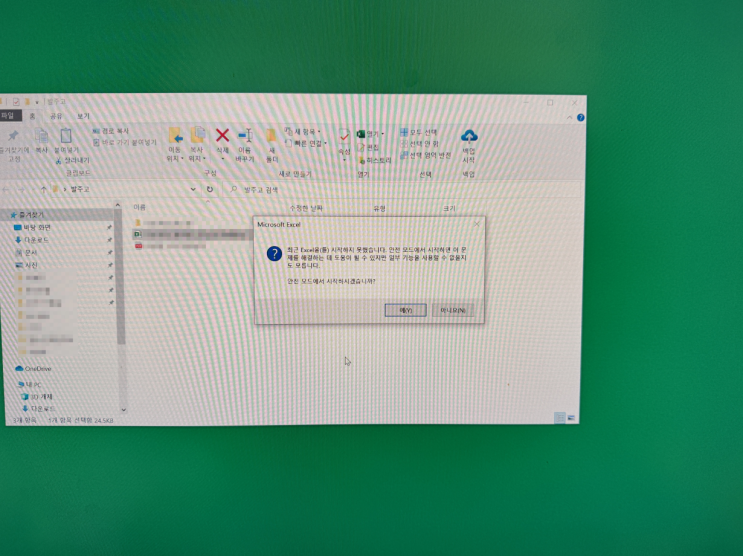Click 선택 안 함 in the ribbon
Screen dimensions: 743x556
click(x=419, y=144)
